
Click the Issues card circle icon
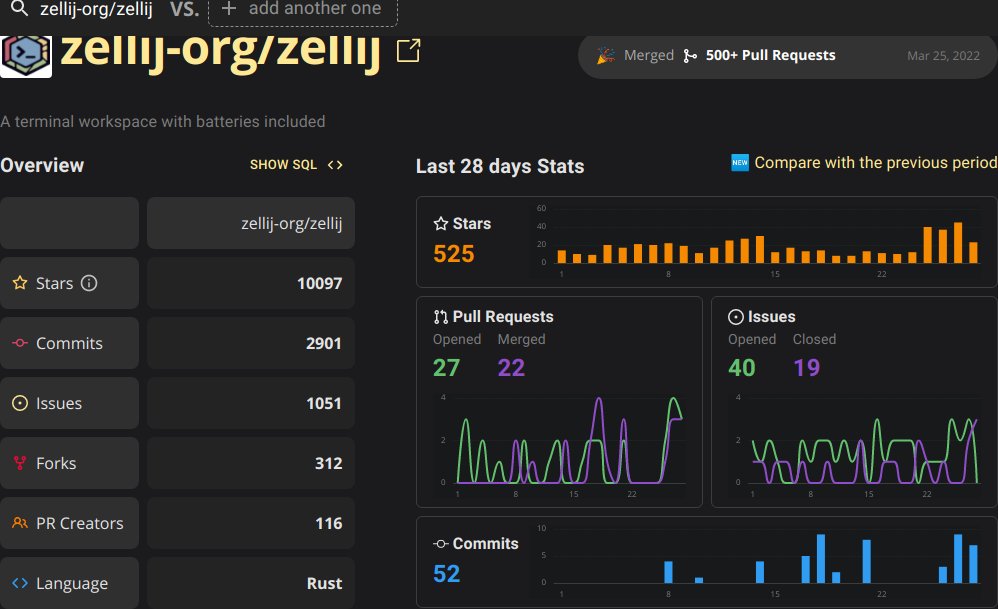(x=735, y=317)
